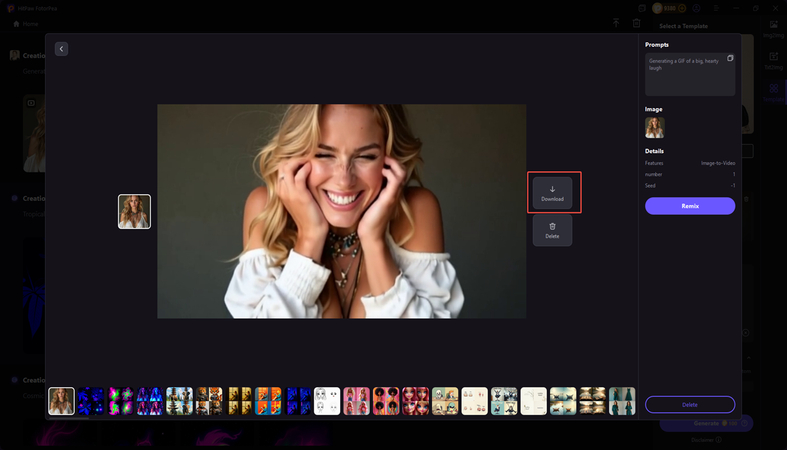
Task: Copy the prompt text with the copy icon
Action: (730, 58)
